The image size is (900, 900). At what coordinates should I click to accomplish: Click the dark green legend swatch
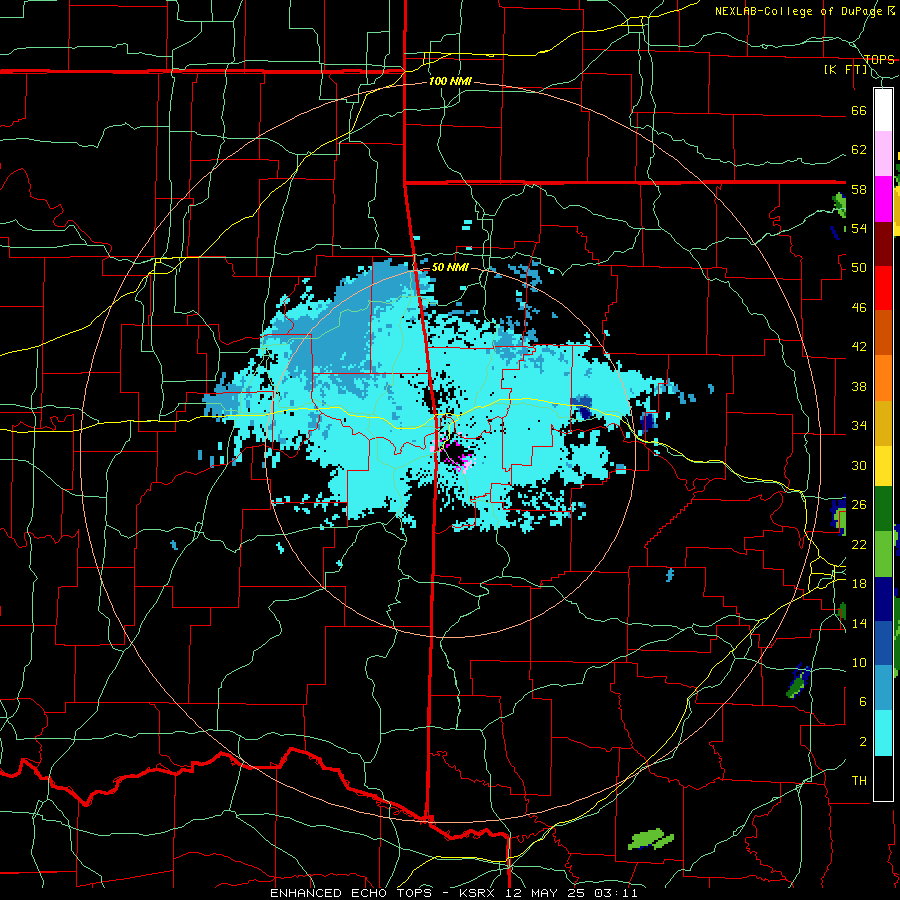click(883, 509)
